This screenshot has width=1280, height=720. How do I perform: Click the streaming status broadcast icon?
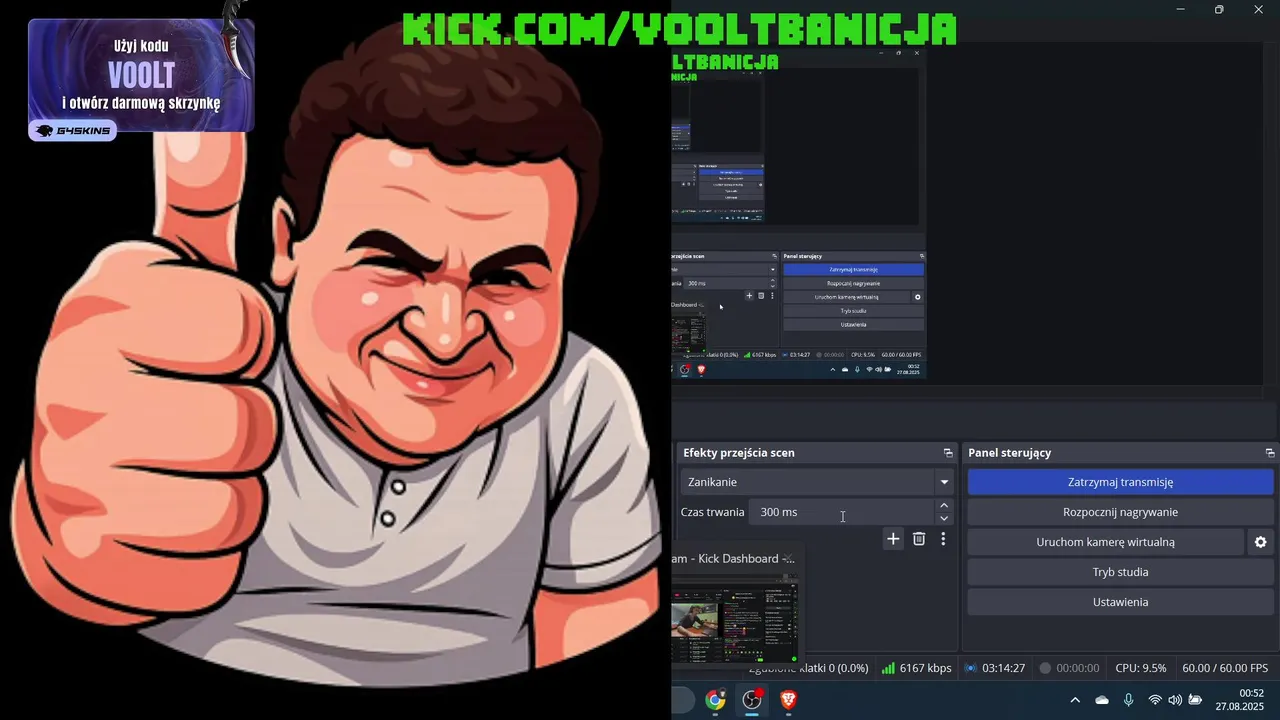(970, 668)
